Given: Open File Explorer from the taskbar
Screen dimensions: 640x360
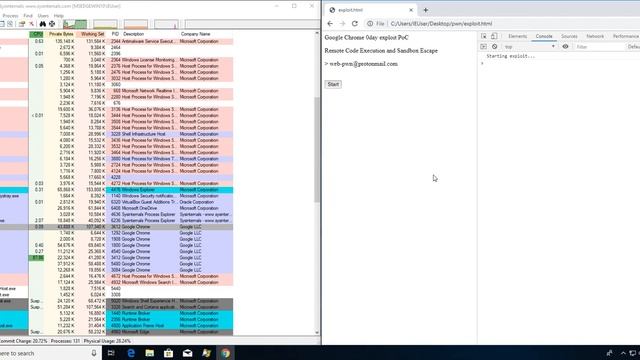Looking at the screenshot, I should point(149,353).
